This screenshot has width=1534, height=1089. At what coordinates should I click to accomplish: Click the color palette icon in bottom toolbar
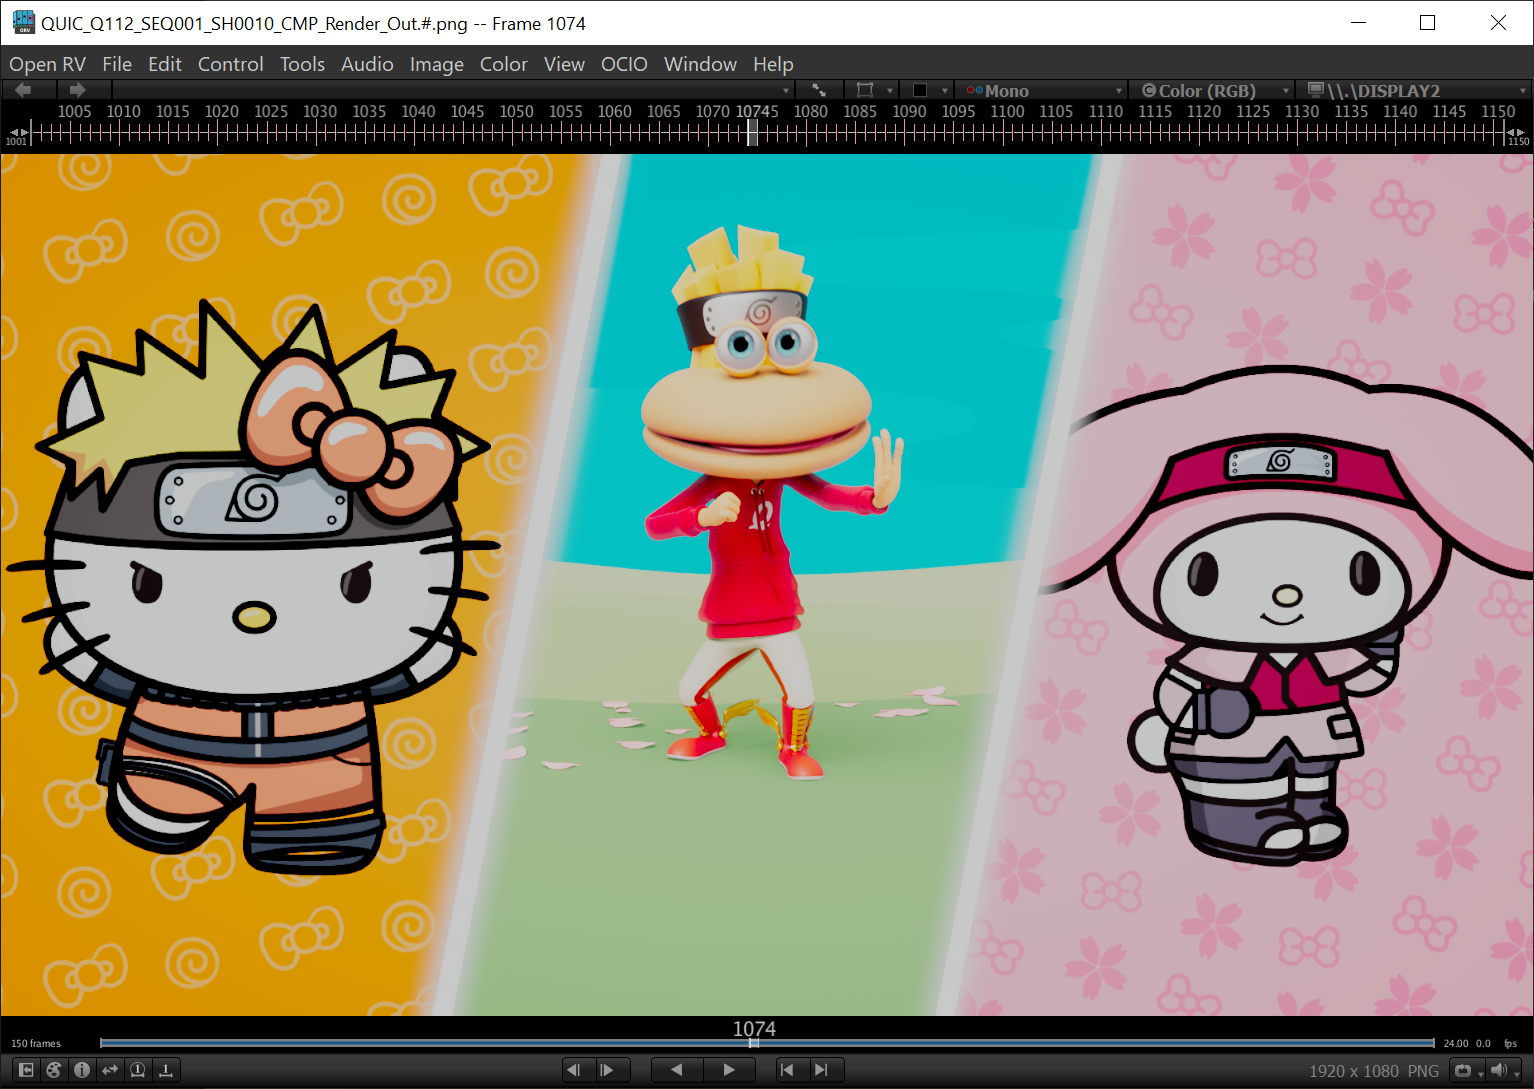54,1070
